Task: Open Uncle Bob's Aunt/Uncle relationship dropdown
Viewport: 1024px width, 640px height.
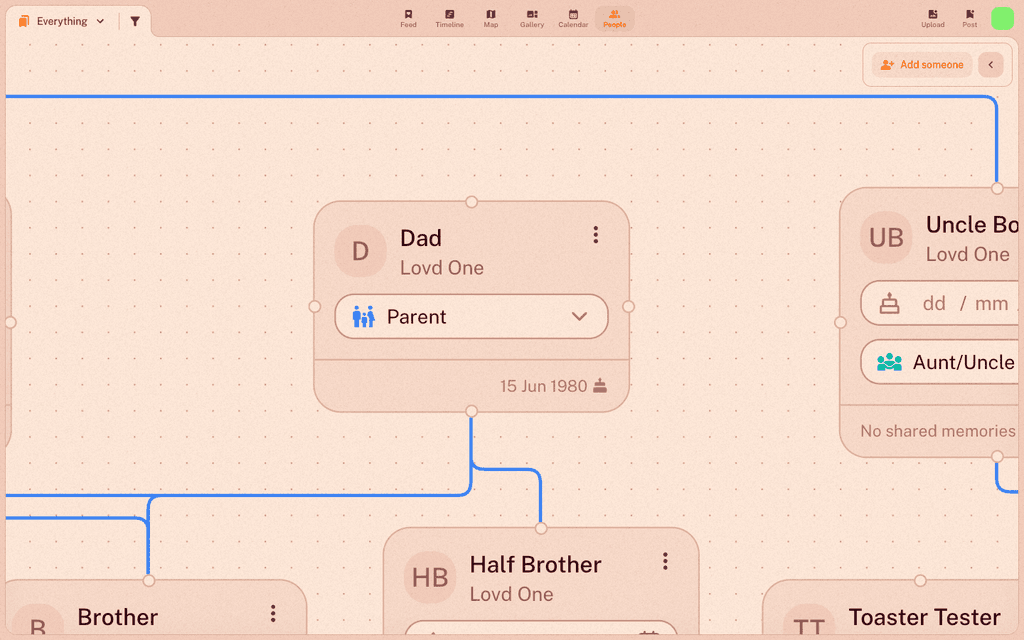Action: [x=942, y=362]
